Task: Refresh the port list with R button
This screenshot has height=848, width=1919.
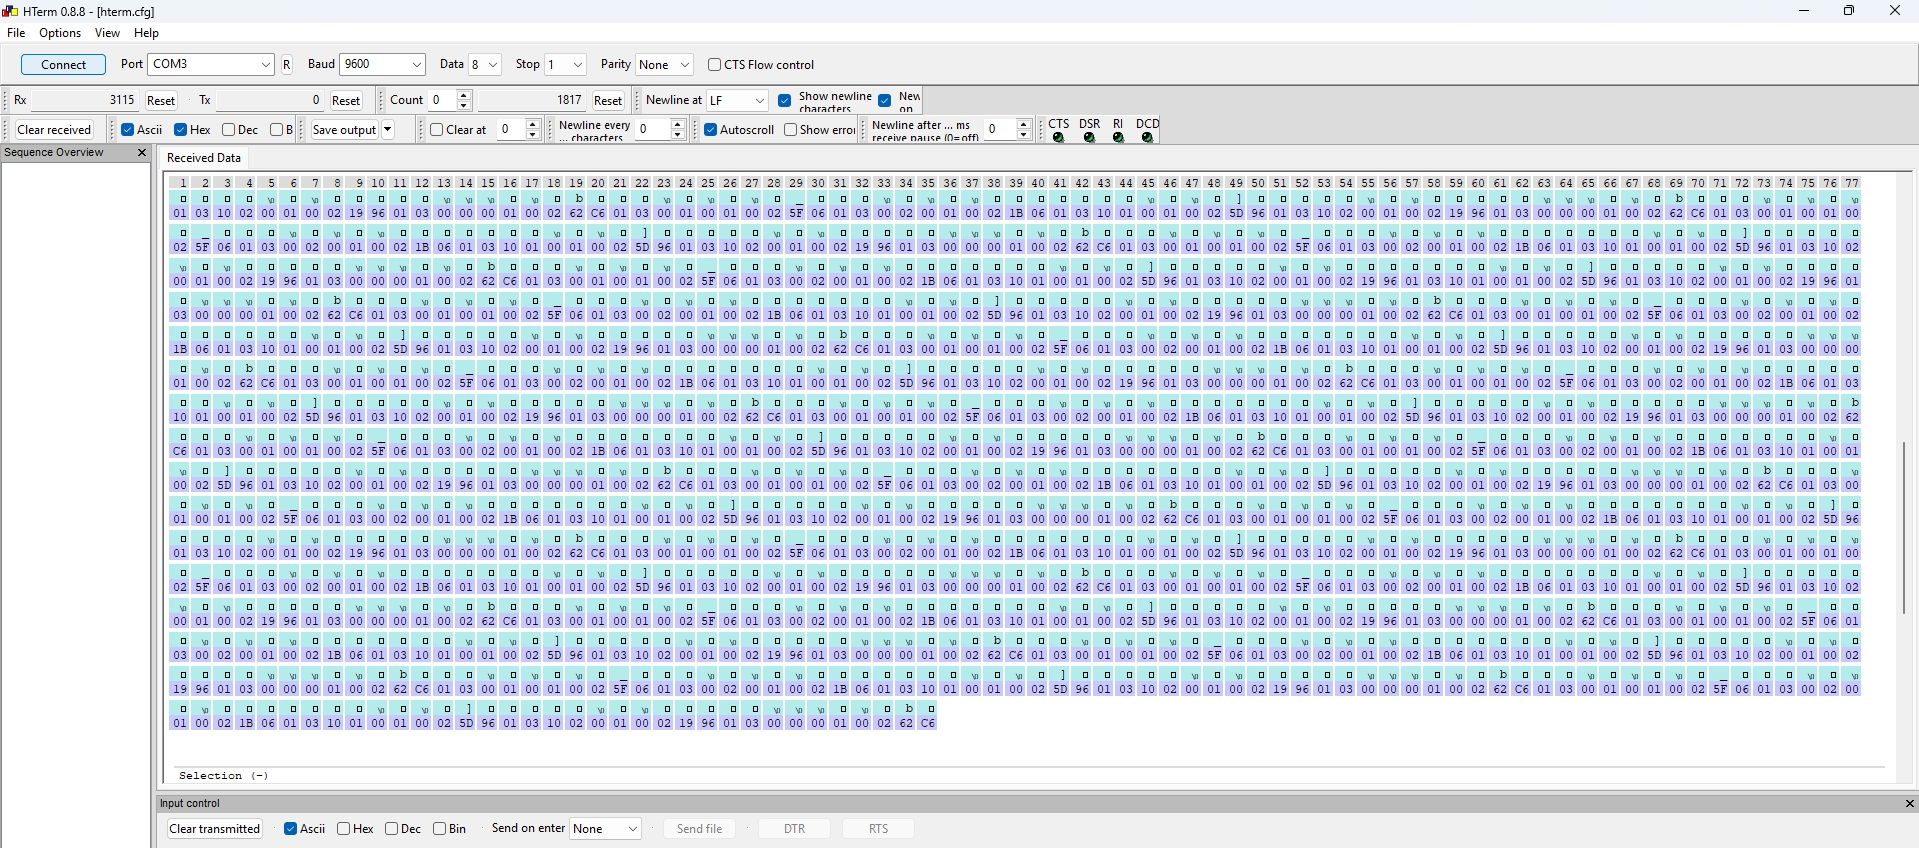Action: (x=286, y=64)
